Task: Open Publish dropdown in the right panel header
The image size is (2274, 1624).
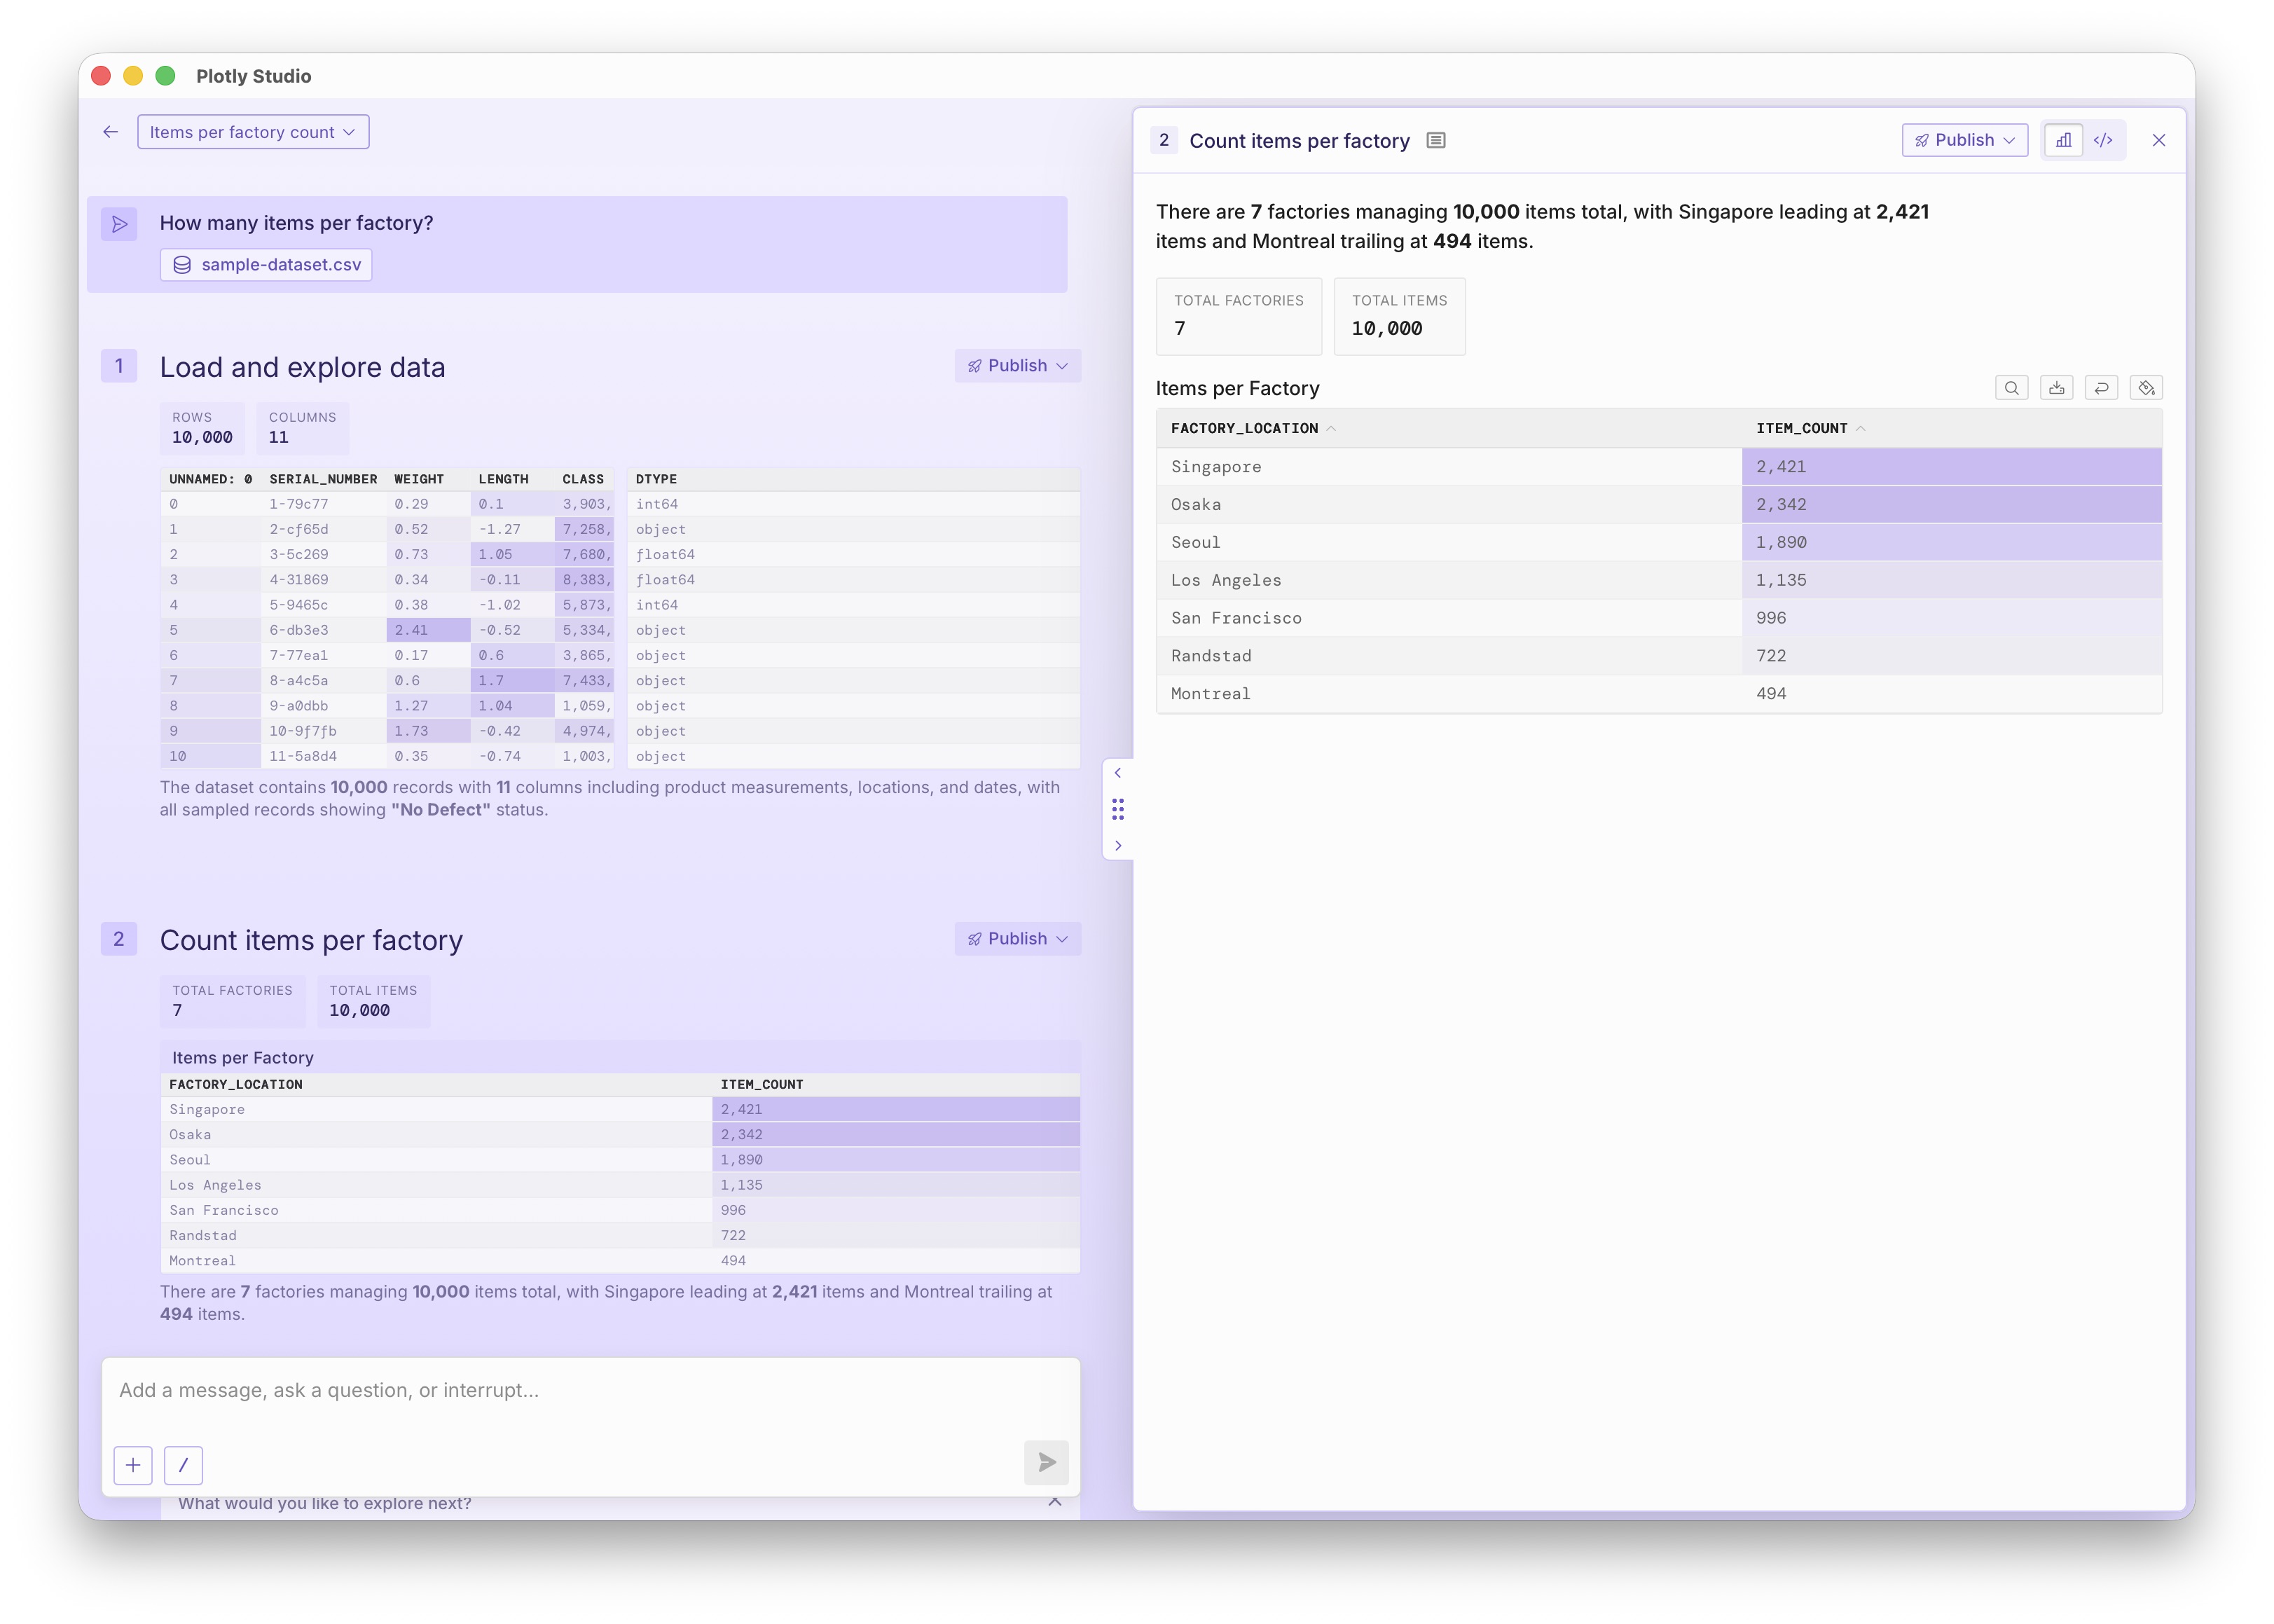Action: click(1964, 140)
